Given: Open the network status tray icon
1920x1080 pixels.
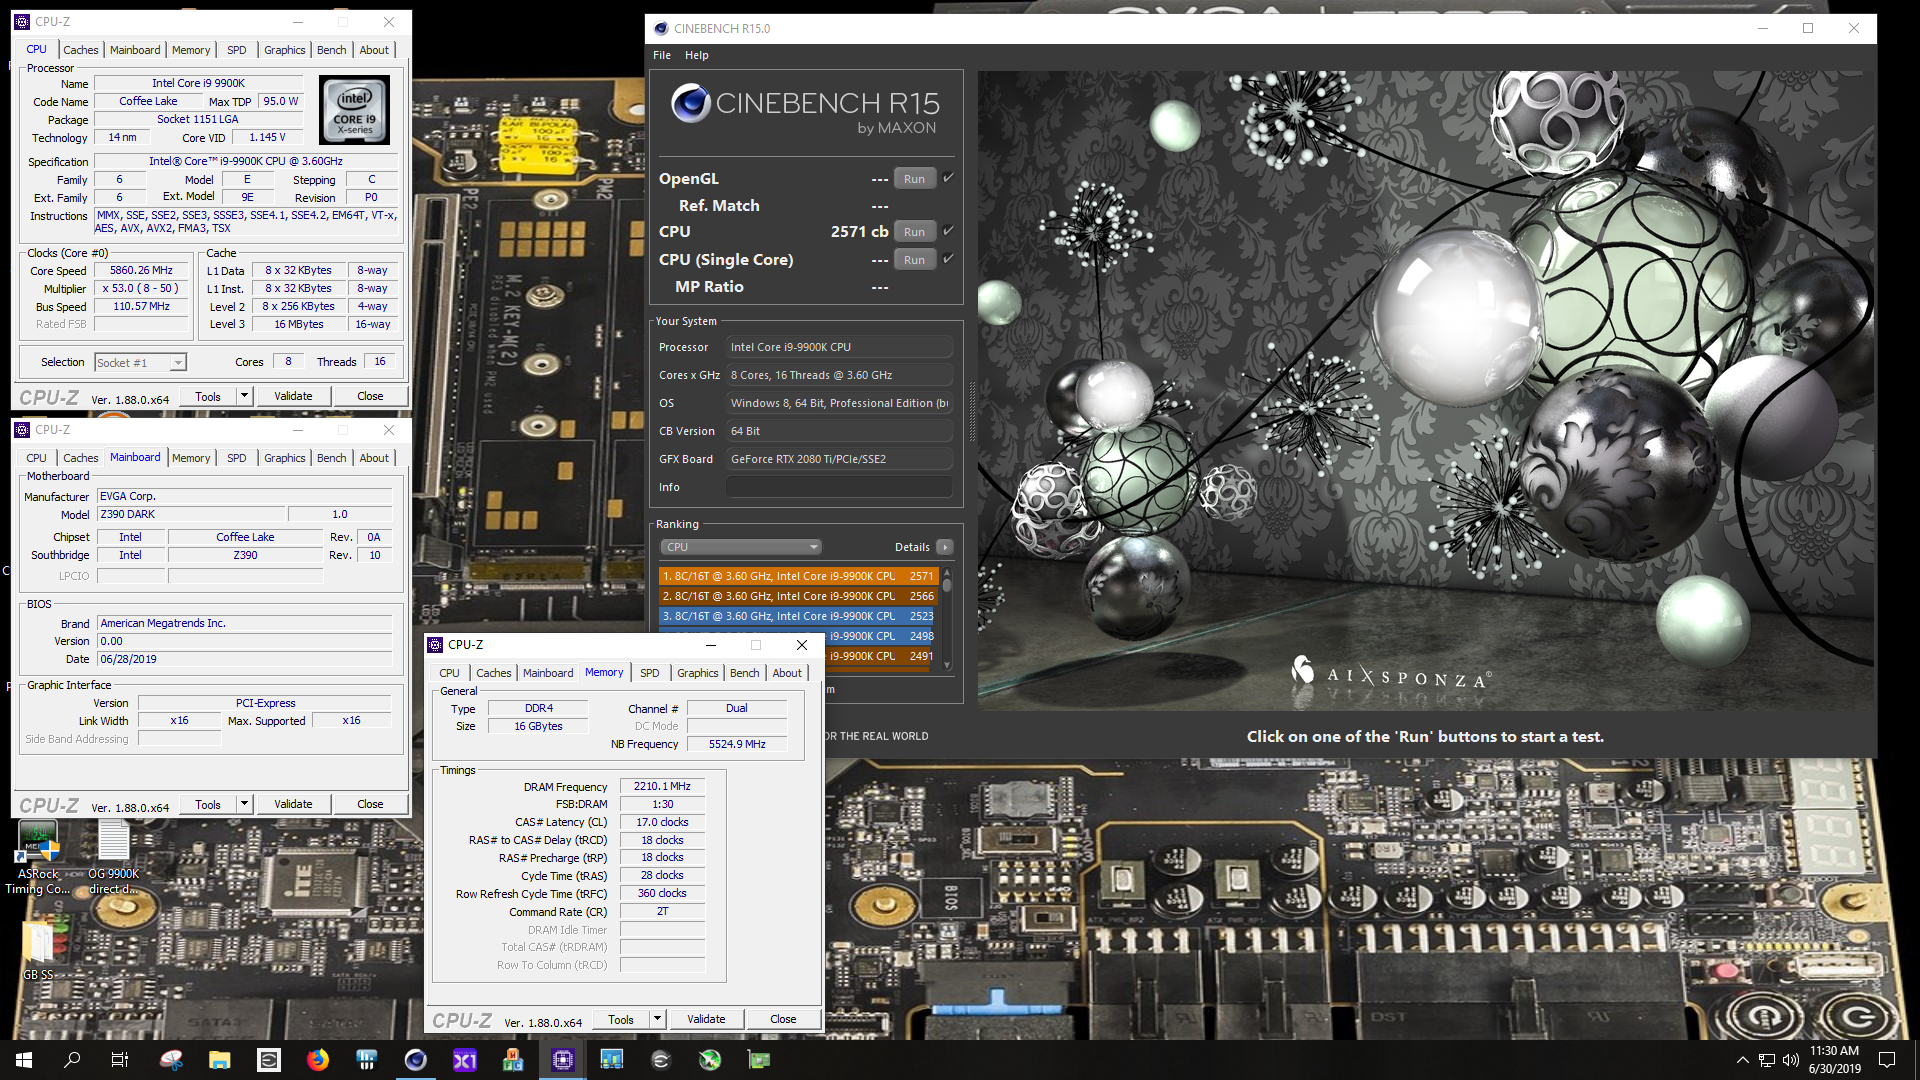Looking at the screenshot, I should (x=1767, y=1060).
